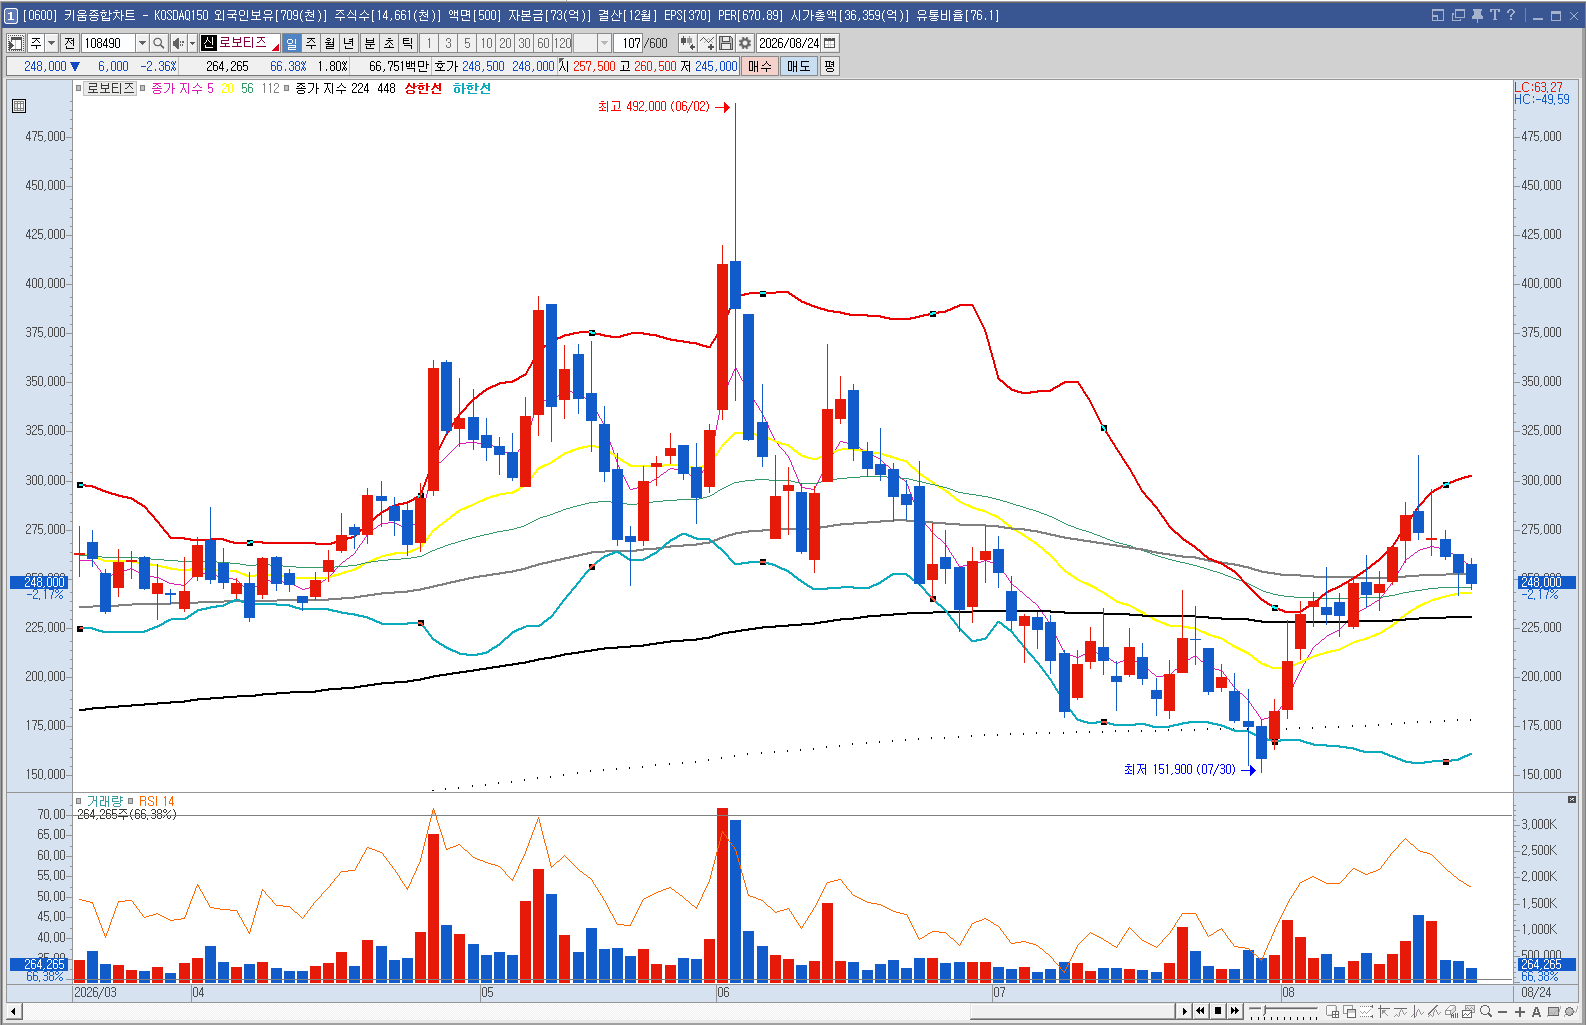Image resolution: width=1586 pixels, height=1025 pixels.
Task: Click the play arrow button at bottom
Action: point(1184,1011)
